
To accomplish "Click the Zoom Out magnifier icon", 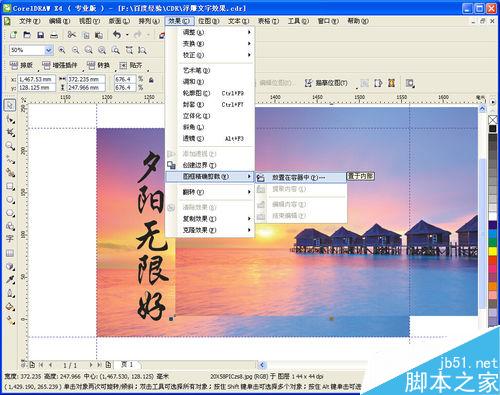I will click(76, 50).
